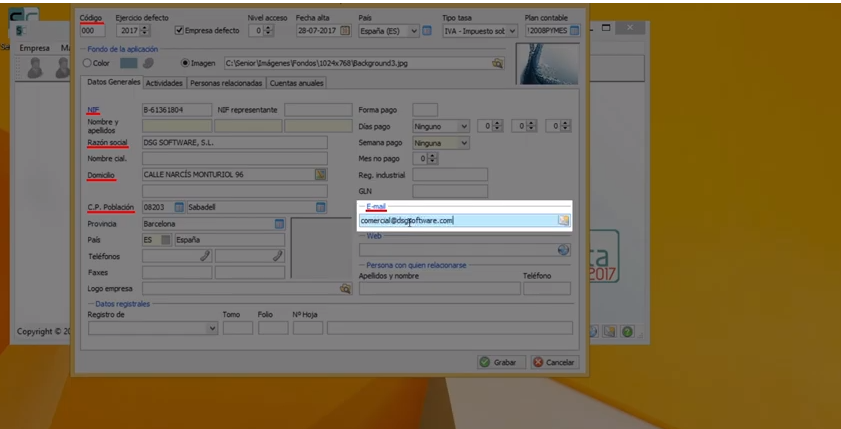Open the Domicilio address lookup icon
The height and width of the screenshot is (429, 841).
click(x=321, y=175)
